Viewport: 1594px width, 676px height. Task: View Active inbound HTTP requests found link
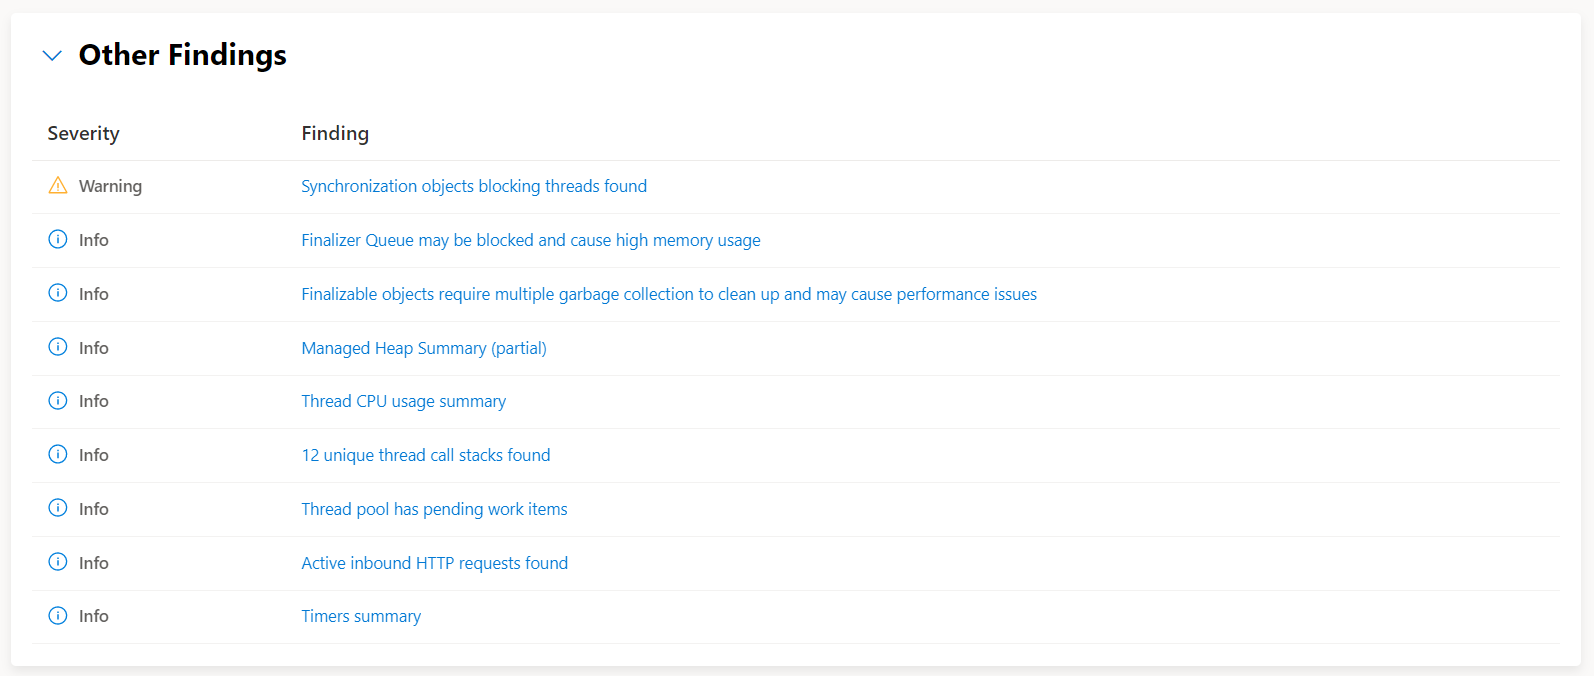coord(435,563)
